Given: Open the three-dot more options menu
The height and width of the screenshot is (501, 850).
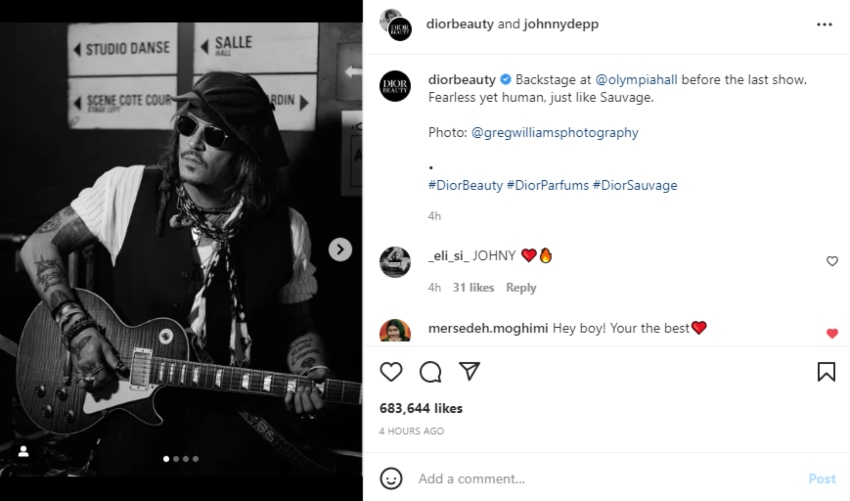Looking at the screenshot, I should click(x=824, y=24).
